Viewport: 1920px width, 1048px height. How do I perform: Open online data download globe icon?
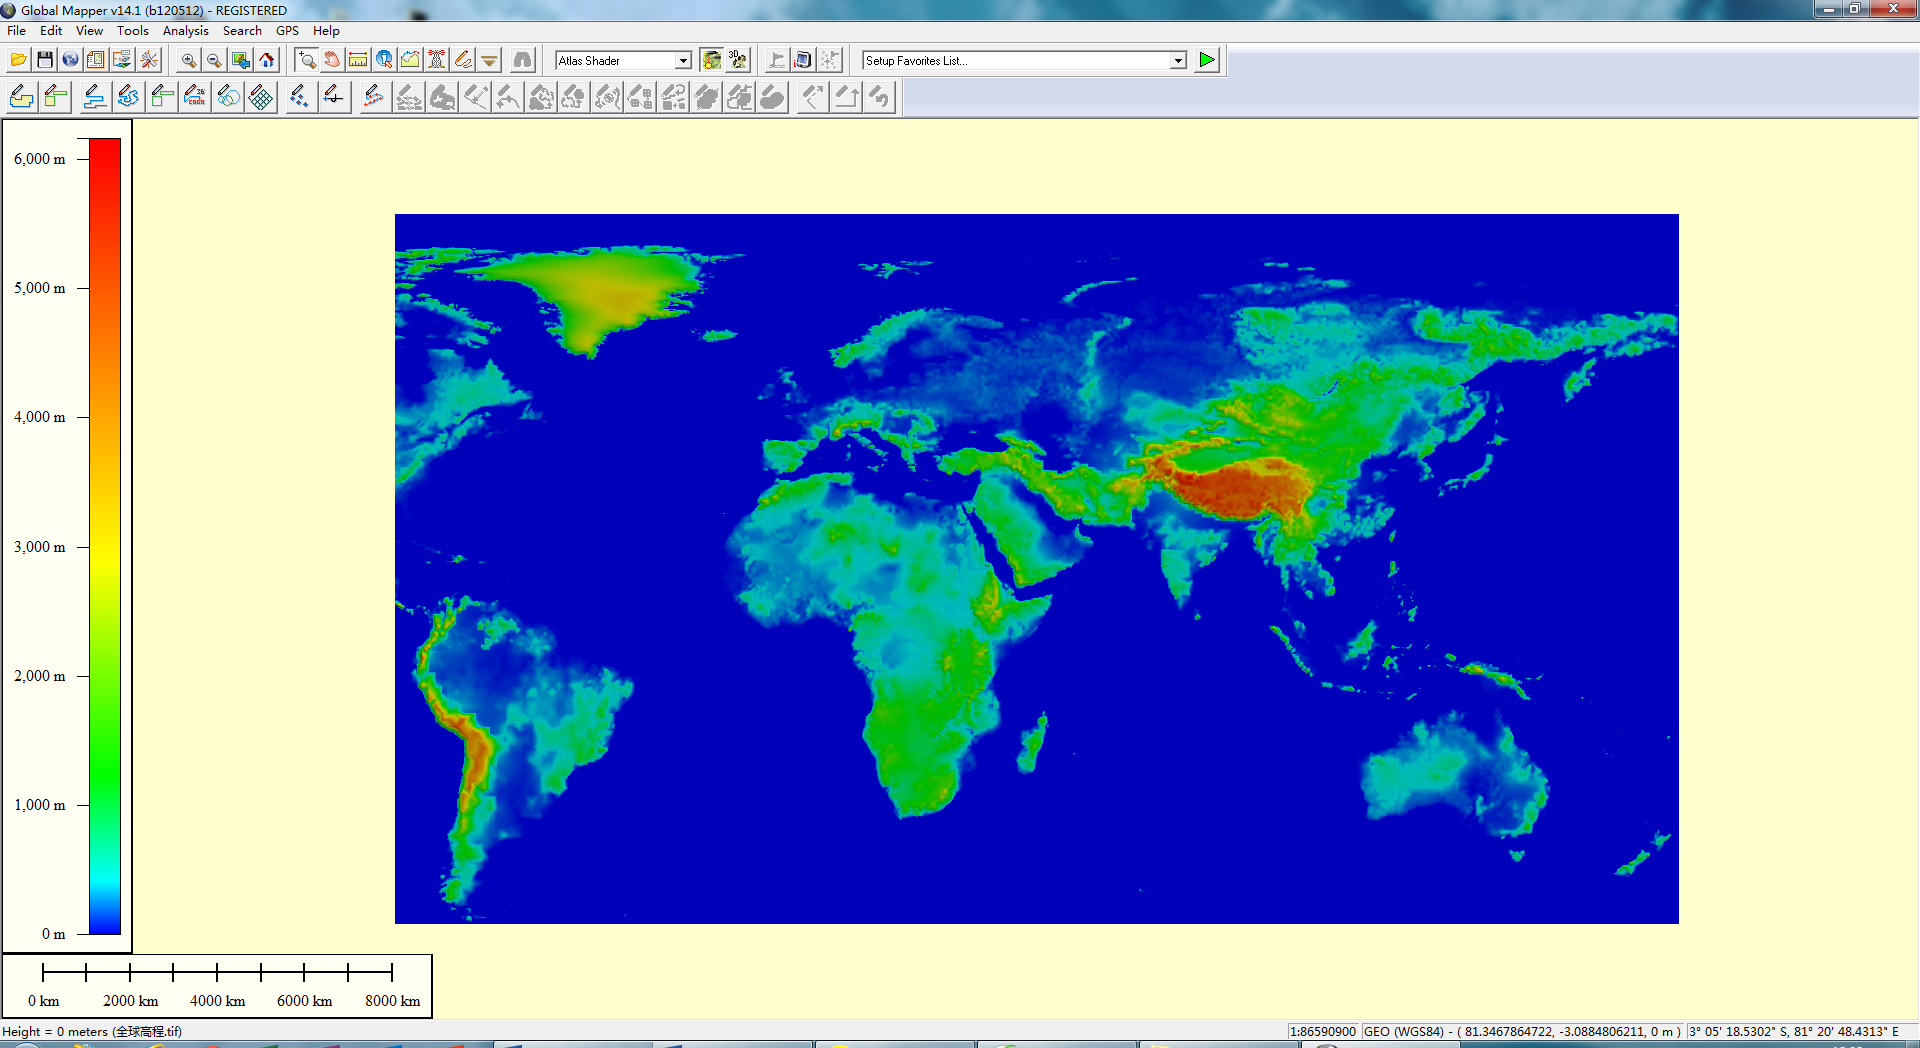click(70, 60)
